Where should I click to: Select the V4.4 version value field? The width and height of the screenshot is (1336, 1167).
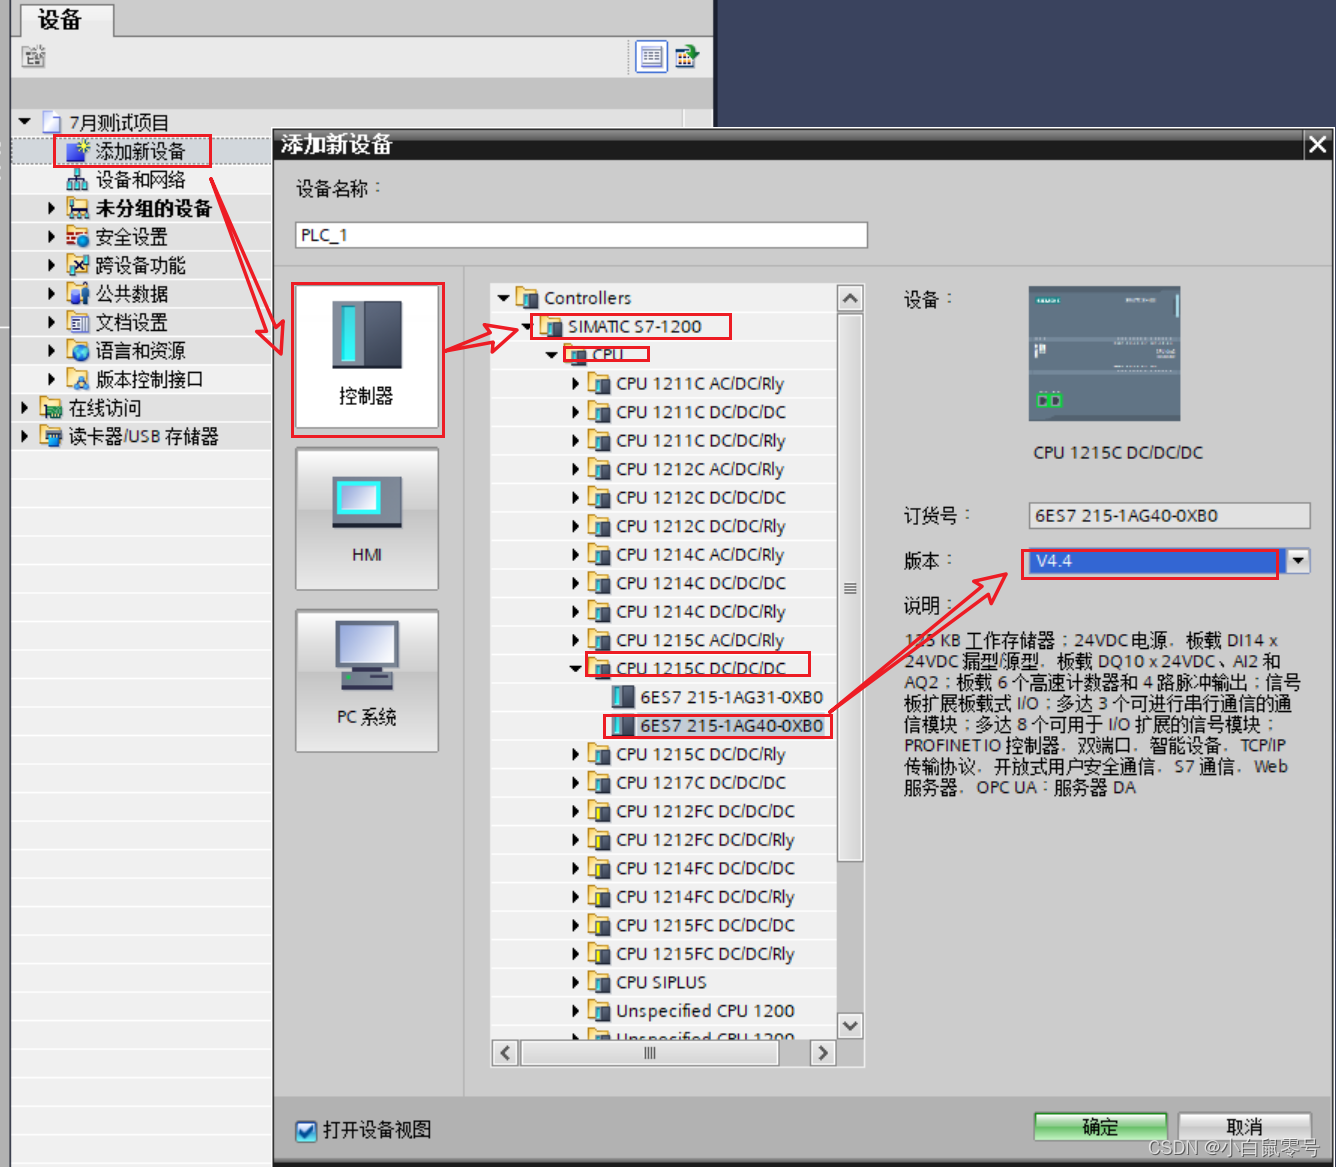pos(1153,560)
